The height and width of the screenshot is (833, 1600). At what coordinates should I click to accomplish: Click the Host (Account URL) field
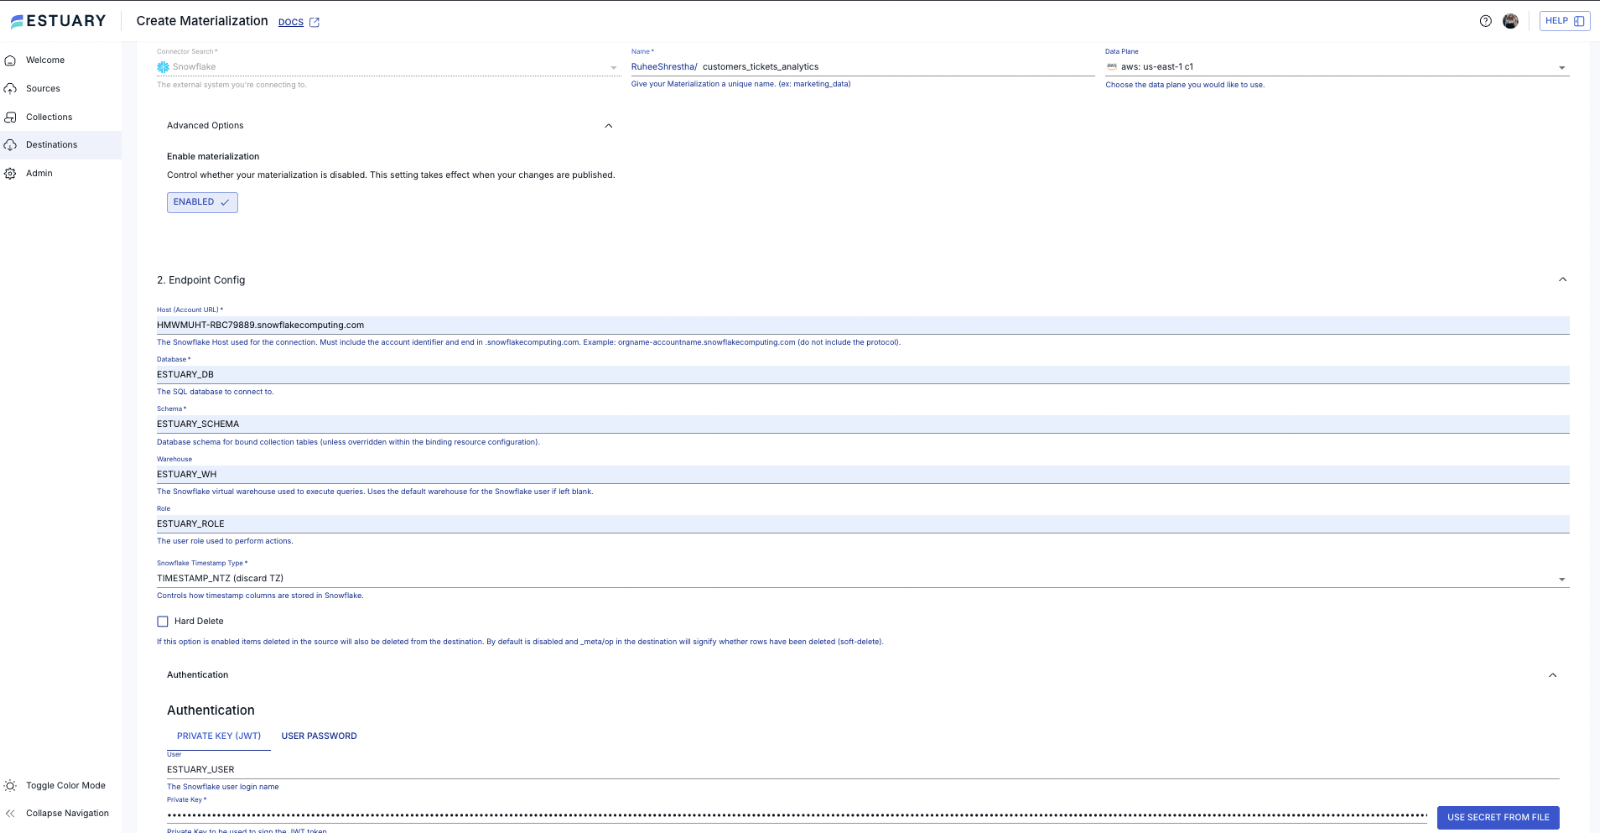(x=863, y=325)
